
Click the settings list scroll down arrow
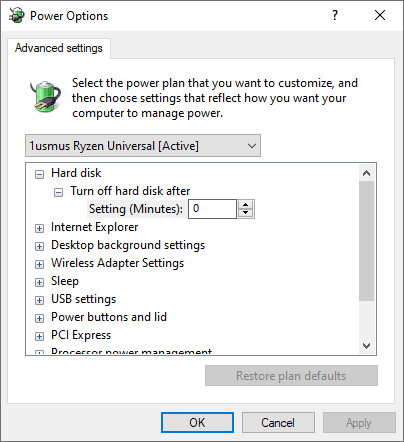367,346
